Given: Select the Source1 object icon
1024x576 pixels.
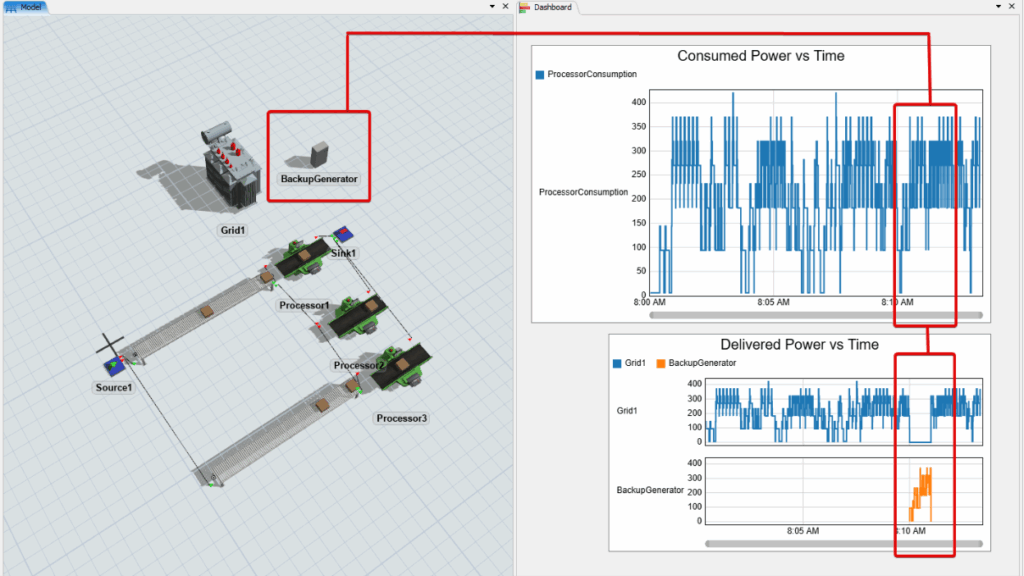Looking at the screenshot, I should 116,365.
